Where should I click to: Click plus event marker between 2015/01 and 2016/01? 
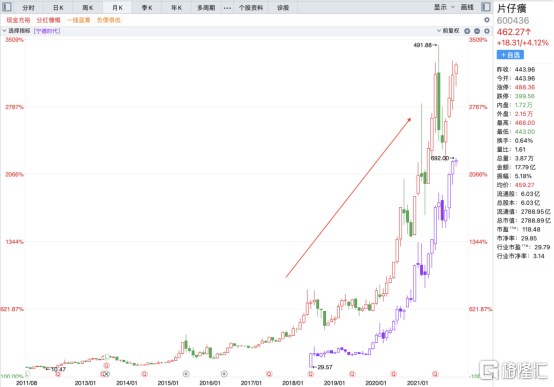point(186,374)
